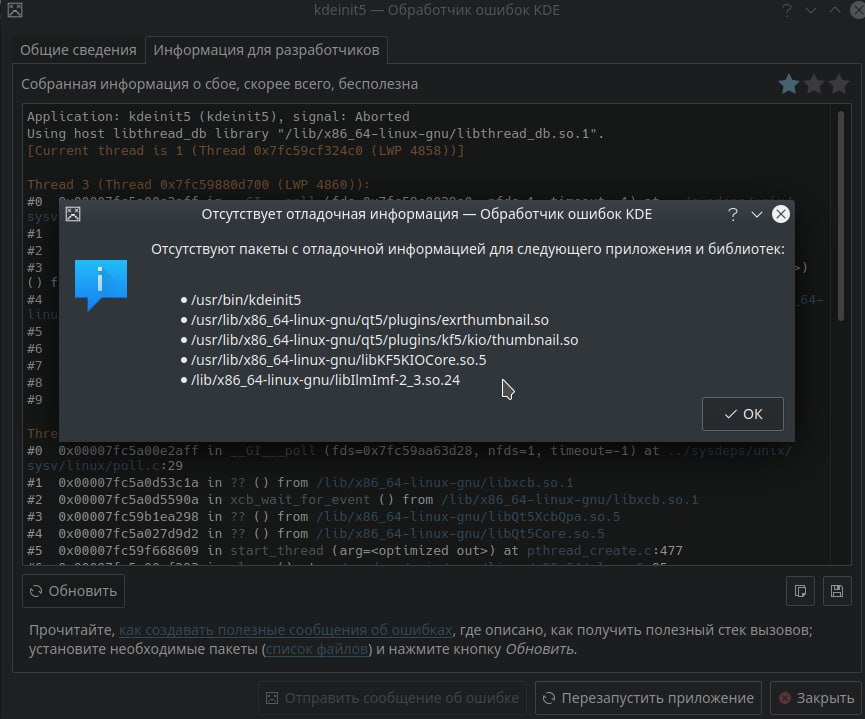Switch to Информация для разработчиков tab
Viewport: 865px width, 719px height.
[266, 50]
